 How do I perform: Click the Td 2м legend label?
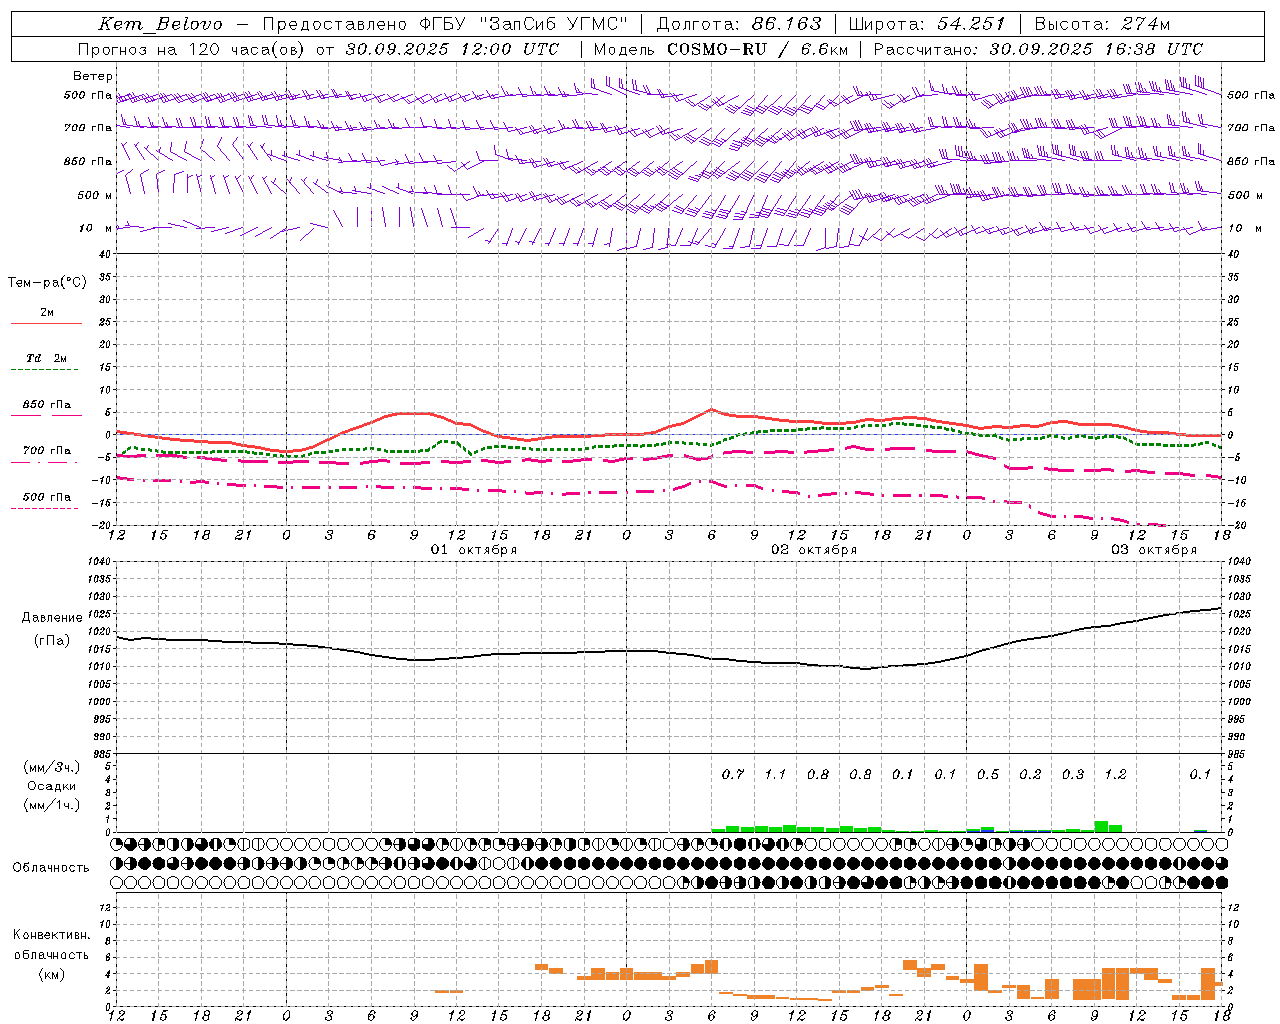pos(46,358)
